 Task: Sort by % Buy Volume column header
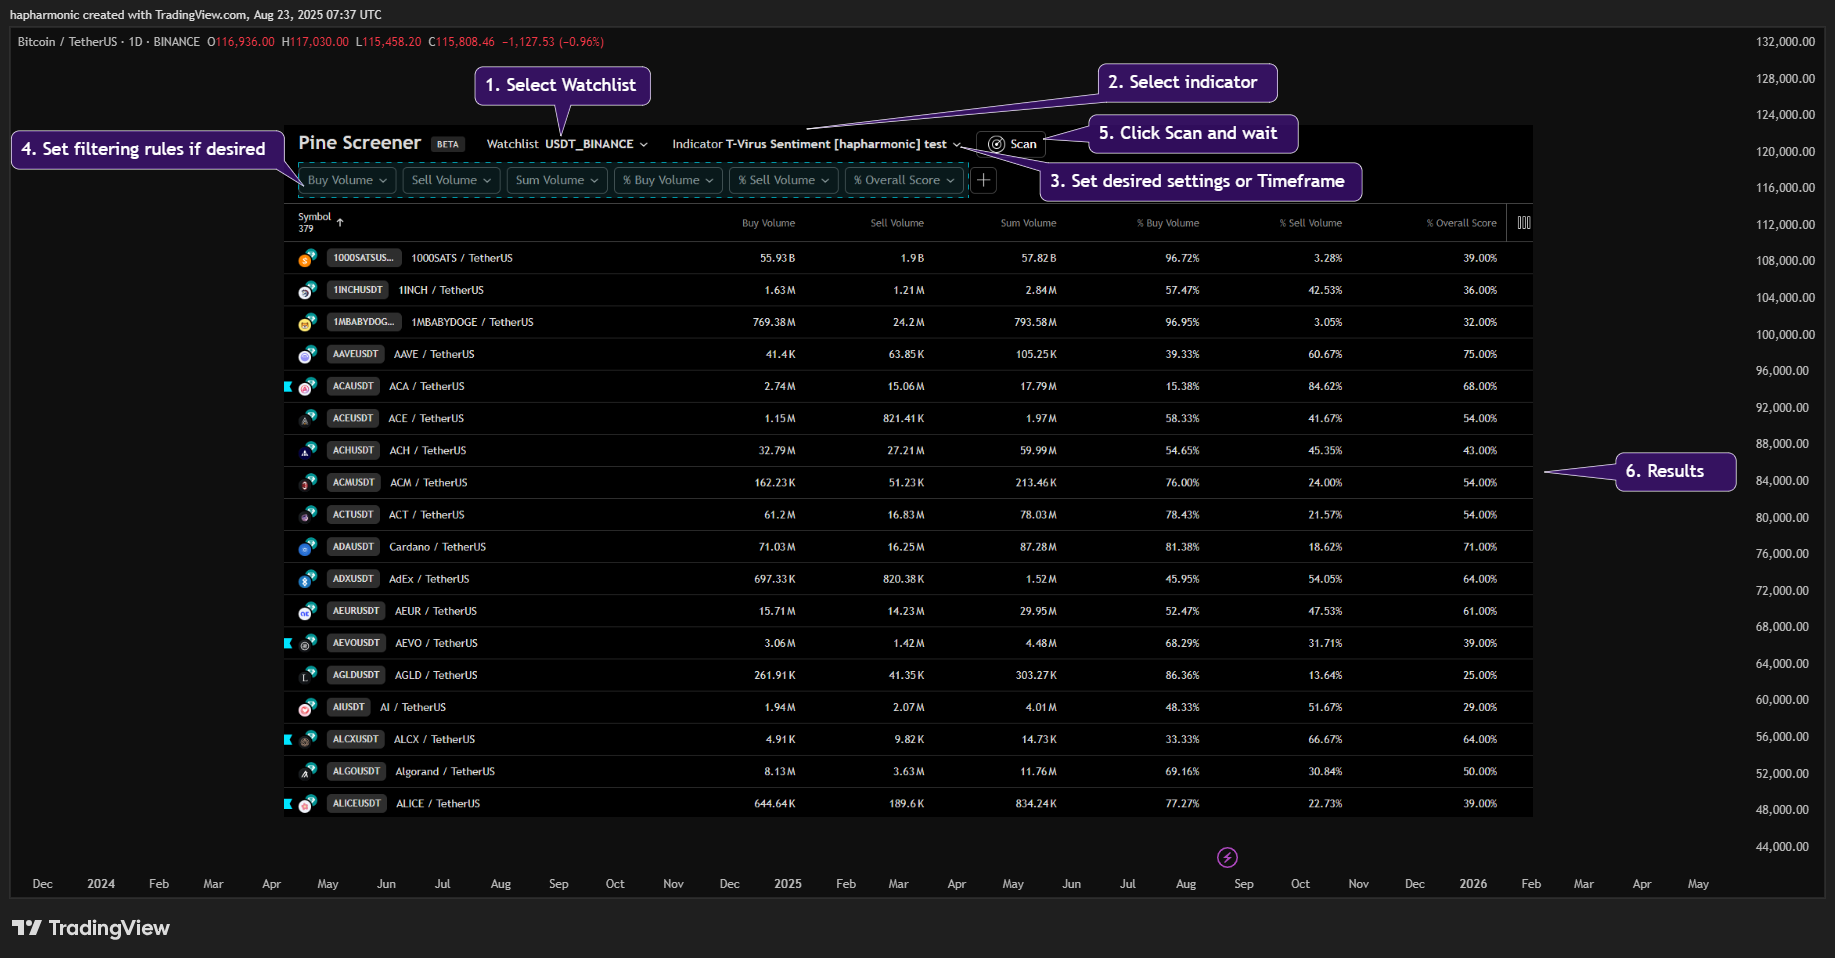pos(1168,223)
